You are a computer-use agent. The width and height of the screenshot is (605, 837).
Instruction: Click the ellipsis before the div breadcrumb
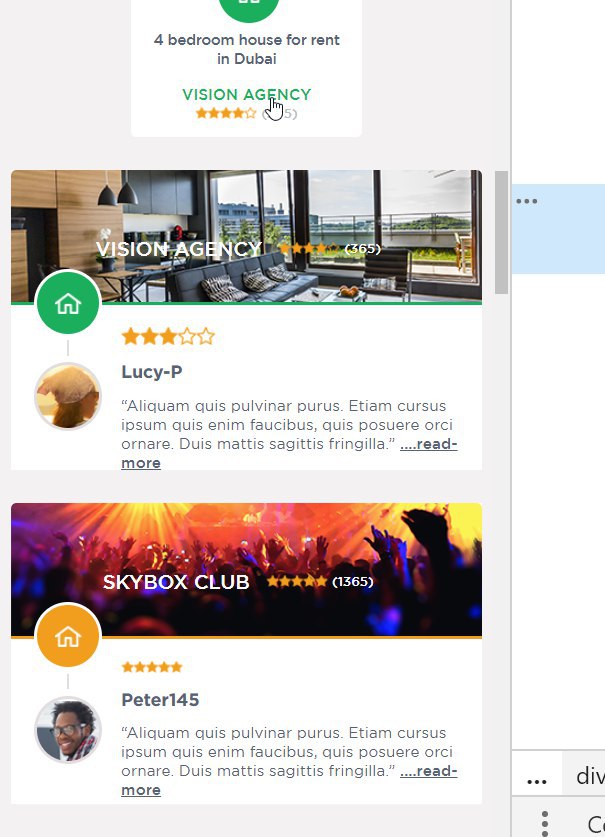[537, 781]
